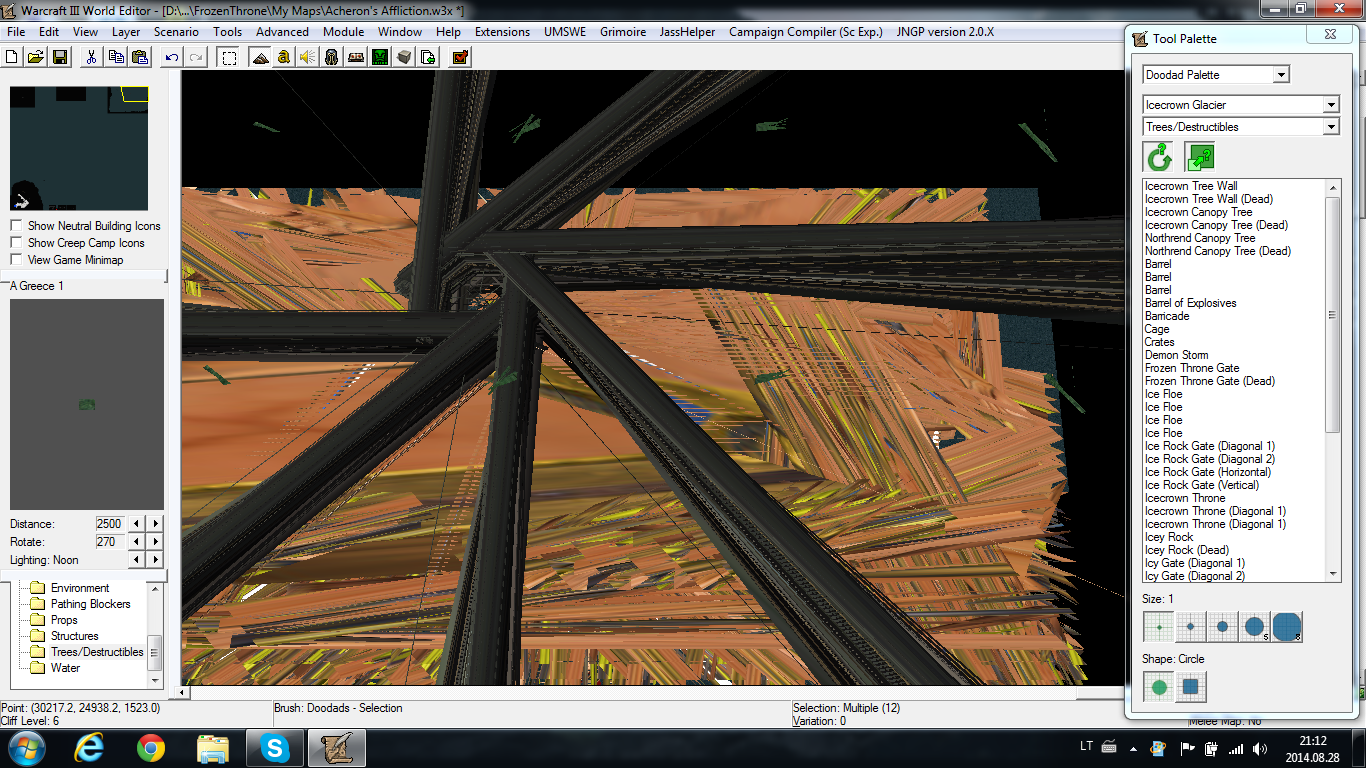Click the minimap preview
Viewport: 1366px width, 768px height.
point(79,148)
